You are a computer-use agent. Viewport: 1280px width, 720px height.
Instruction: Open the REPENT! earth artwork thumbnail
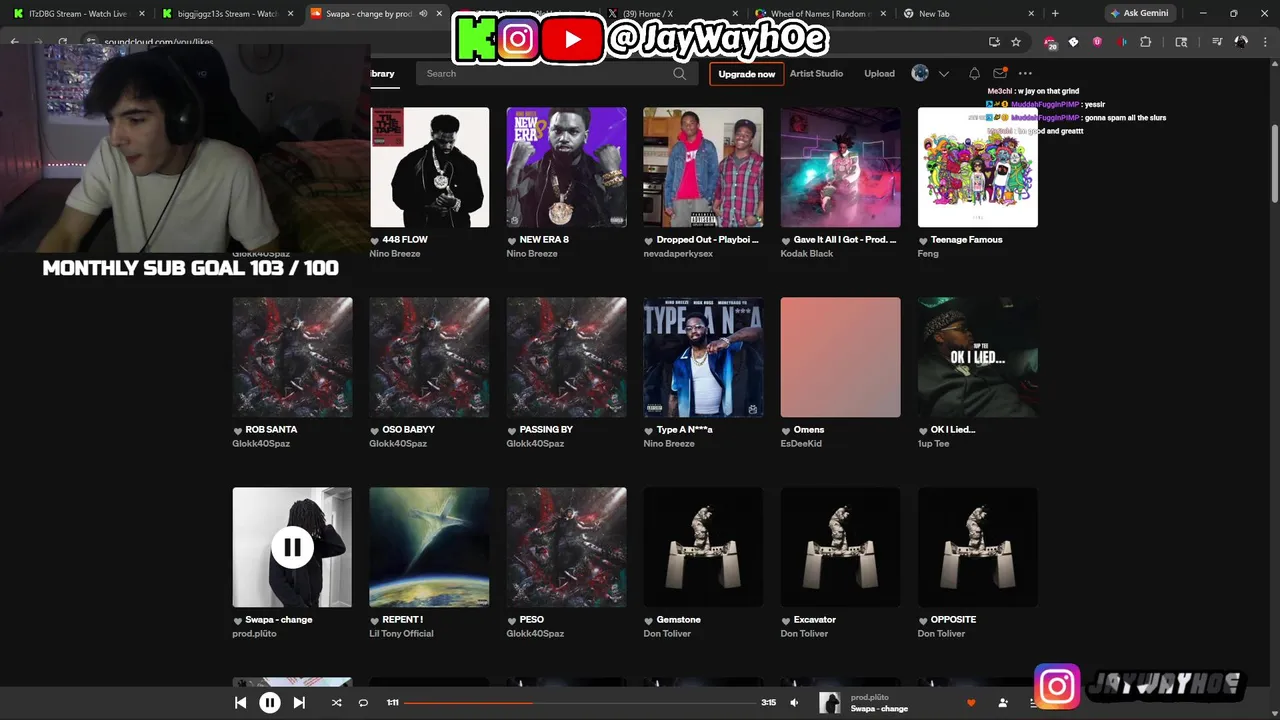click(x=429, y=547)
